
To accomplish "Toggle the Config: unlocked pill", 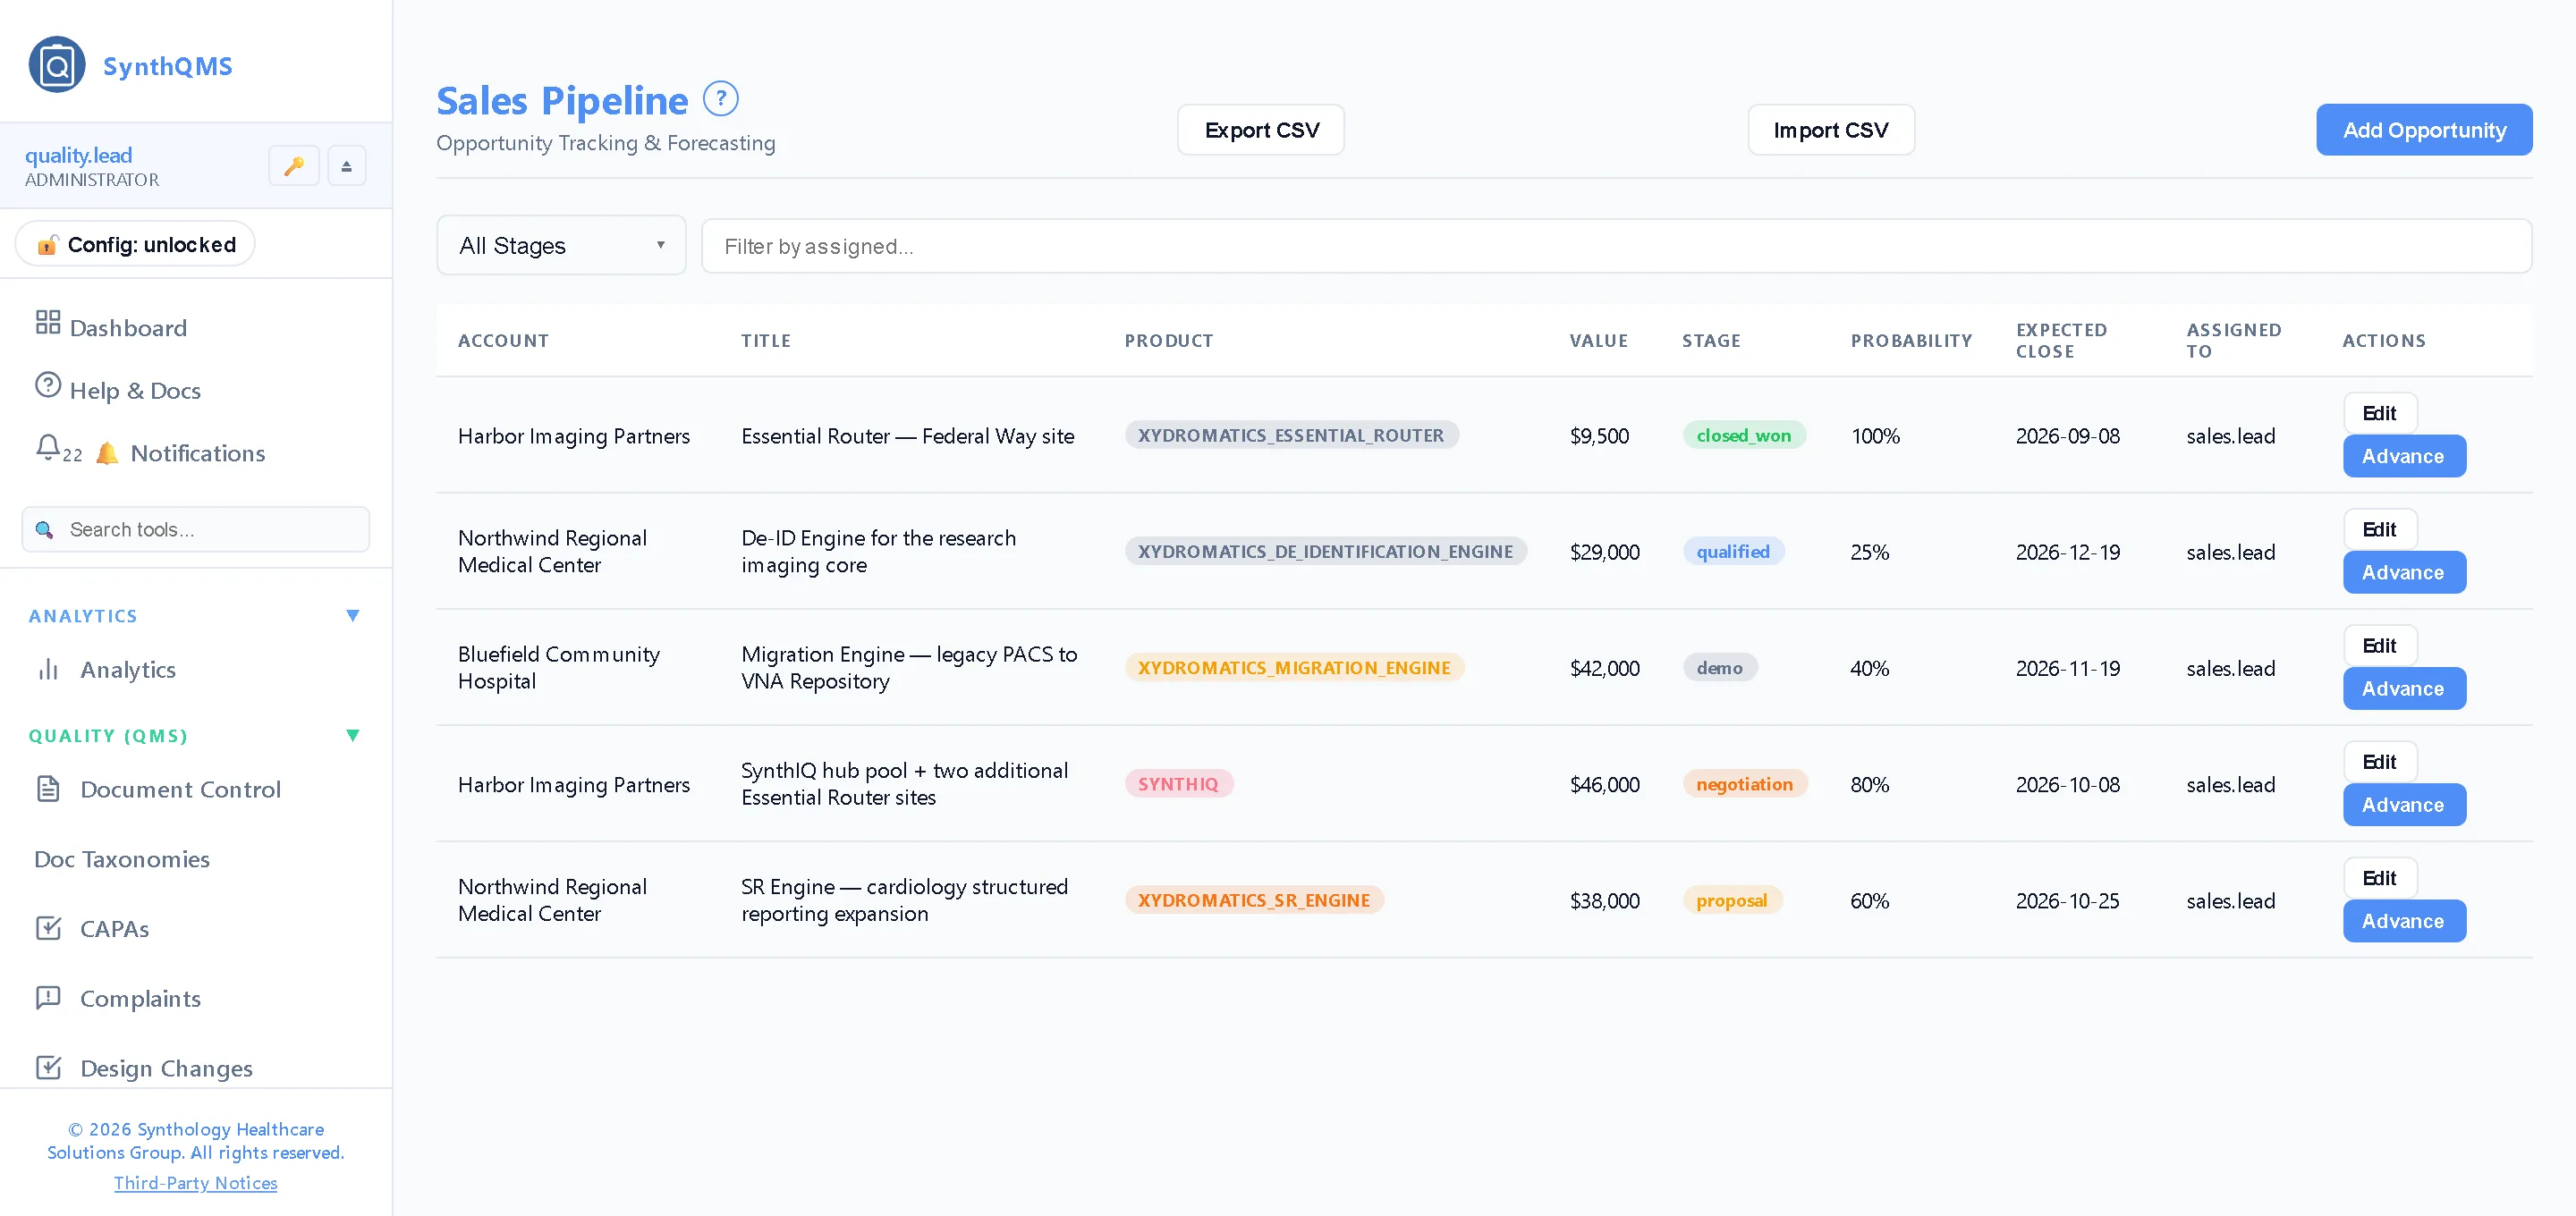I will (x=135, y=244).
